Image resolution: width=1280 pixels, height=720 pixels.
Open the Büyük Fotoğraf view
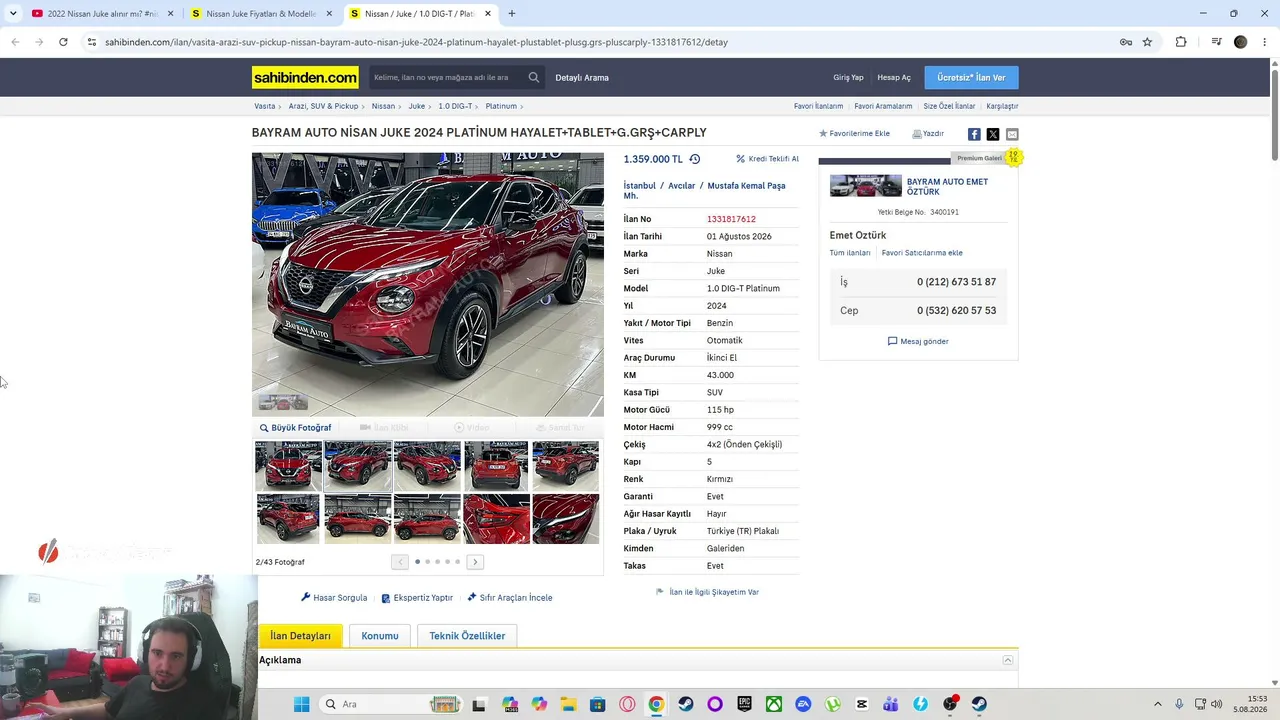[x=295, y=428]
